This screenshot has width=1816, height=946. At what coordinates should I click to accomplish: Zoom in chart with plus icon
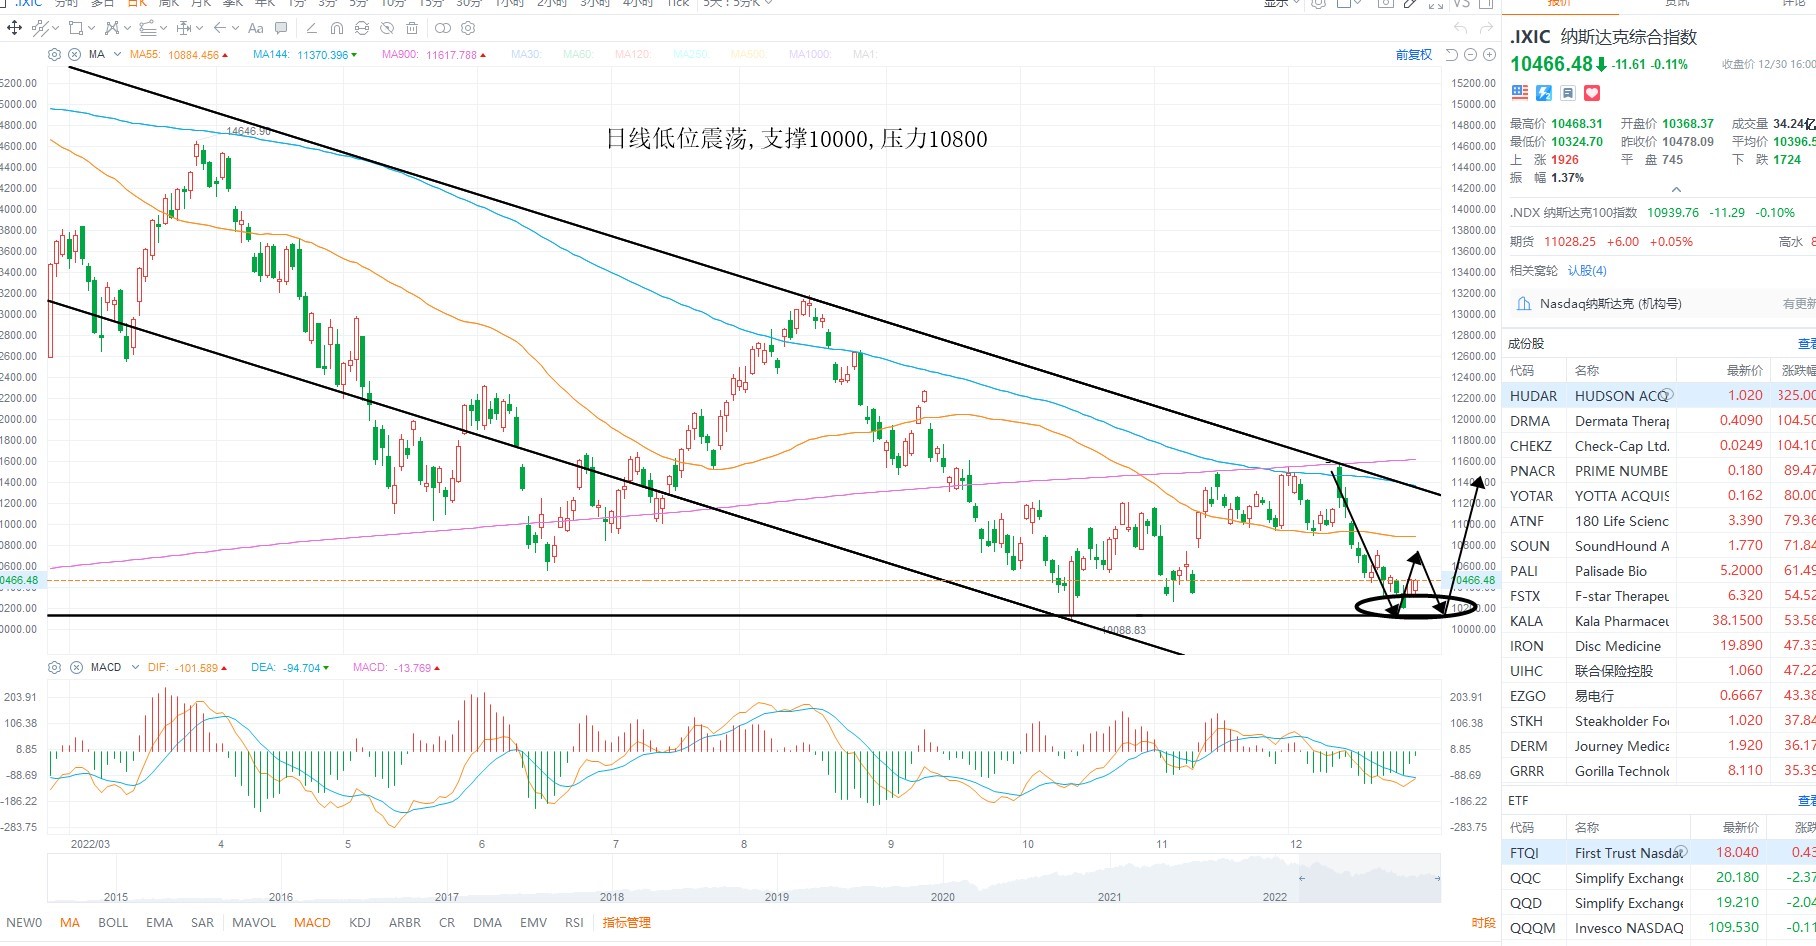[1489, 54]
